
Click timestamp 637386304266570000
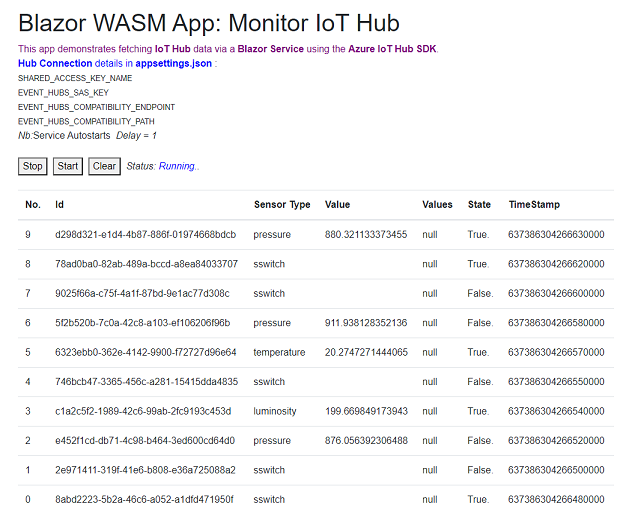coord(556,352)
